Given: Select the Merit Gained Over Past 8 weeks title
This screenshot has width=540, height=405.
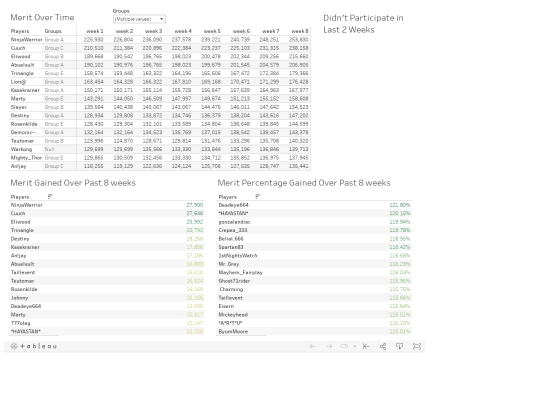Looking at the screenshot, I should [x=73, y=183].
